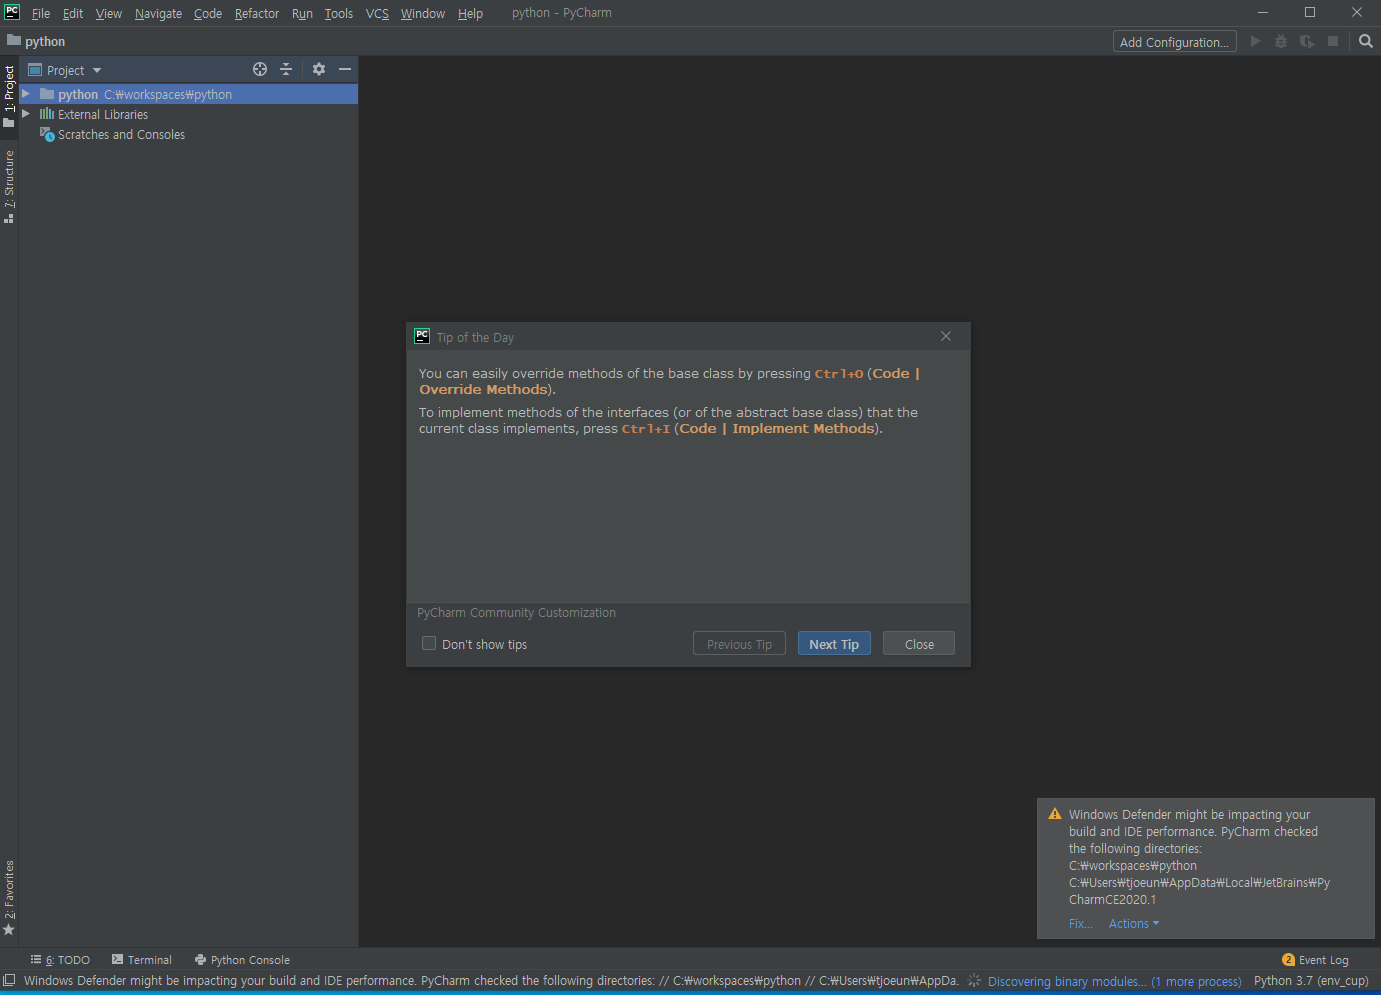
Task: Click the Project view window icon
Action: coord(35,70)
